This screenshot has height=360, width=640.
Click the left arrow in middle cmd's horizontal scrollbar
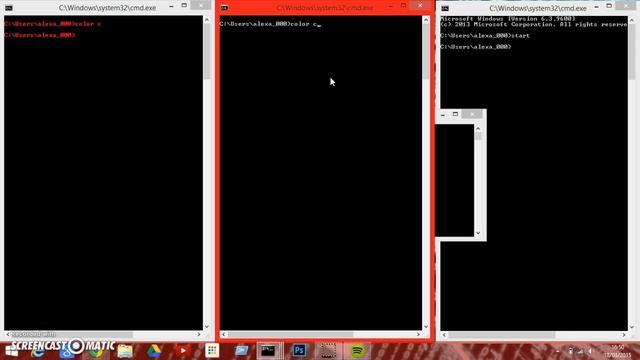point(223,334)
